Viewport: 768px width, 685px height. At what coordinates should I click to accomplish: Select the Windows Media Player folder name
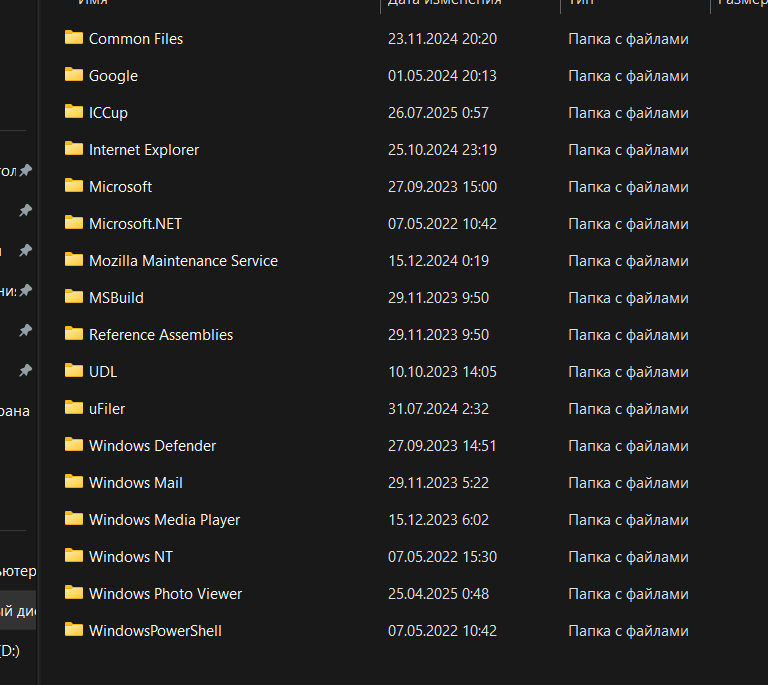point(165,520)
